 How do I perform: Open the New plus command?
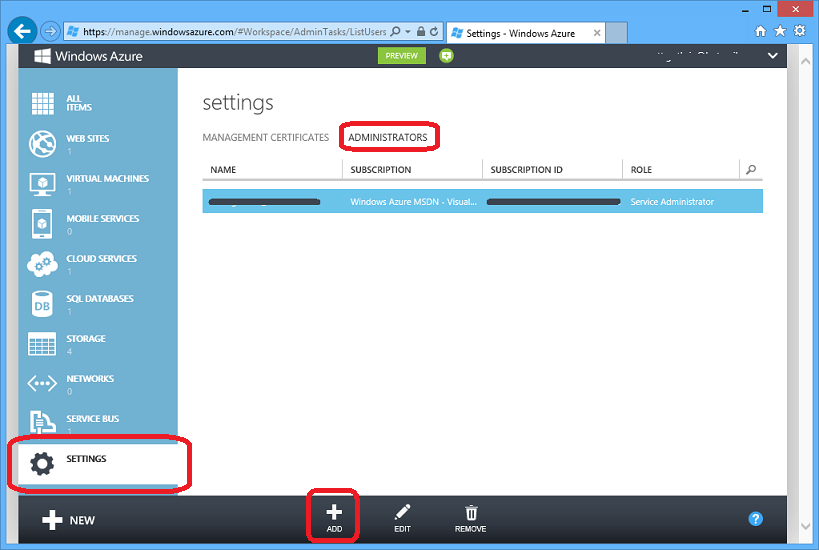(x=68, y=520)
